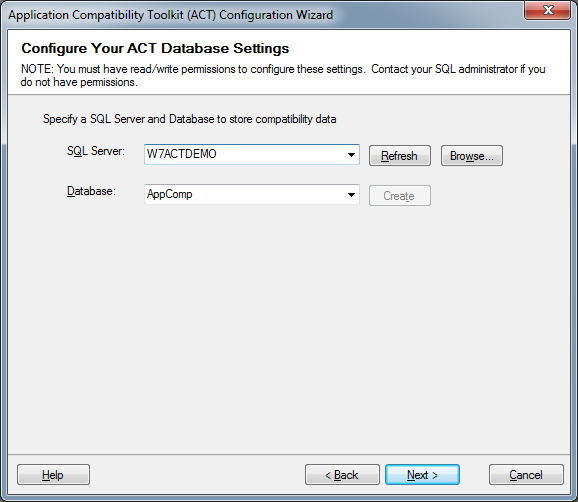Click the wizard window title bar text
578x502 pixels.
click(x=170, y=15)
